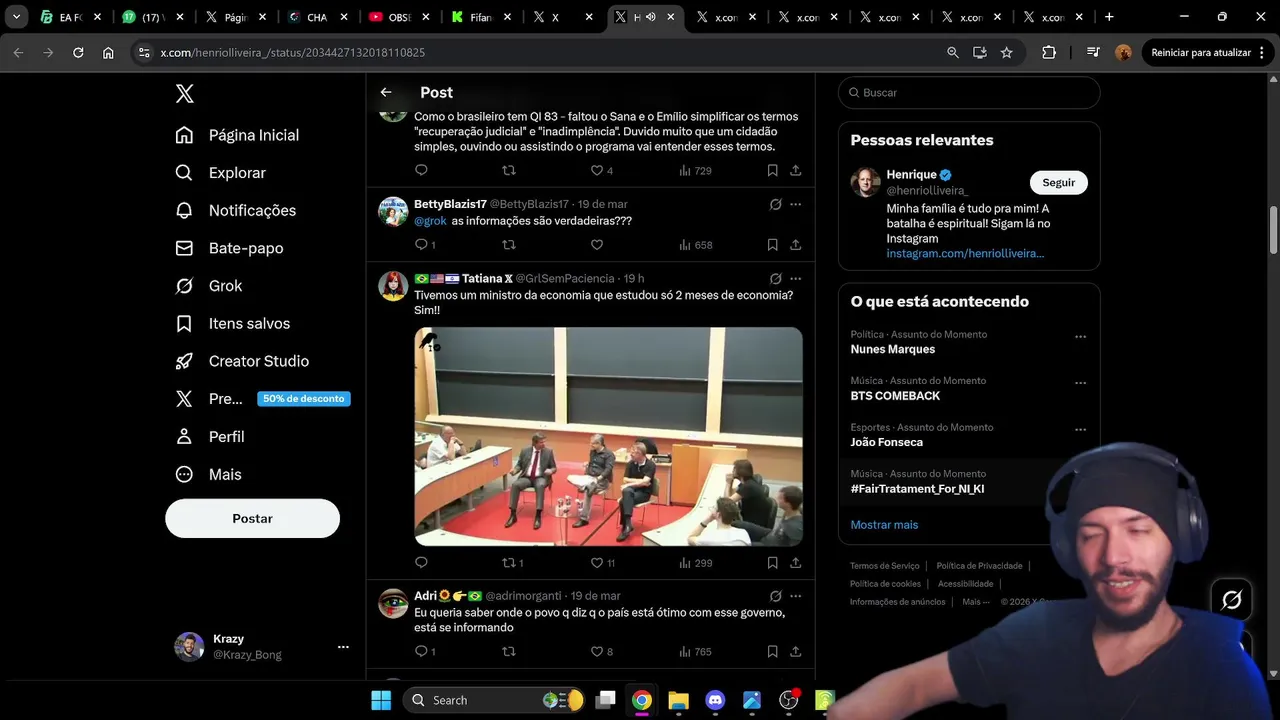Open options for Nunes Marques trend
Image resolution: width=1280 pixels, height=720 pixels.
tap(1080, 337)
